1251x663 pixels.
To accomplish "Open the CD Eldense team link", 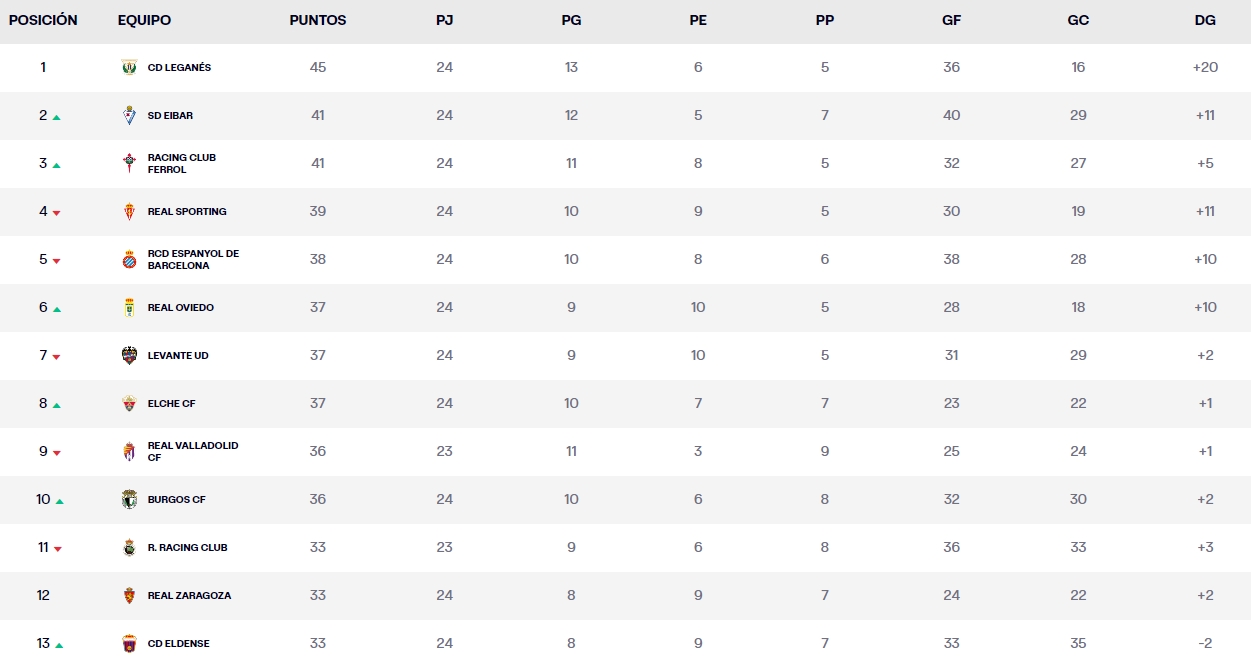I will coord(178,643).
